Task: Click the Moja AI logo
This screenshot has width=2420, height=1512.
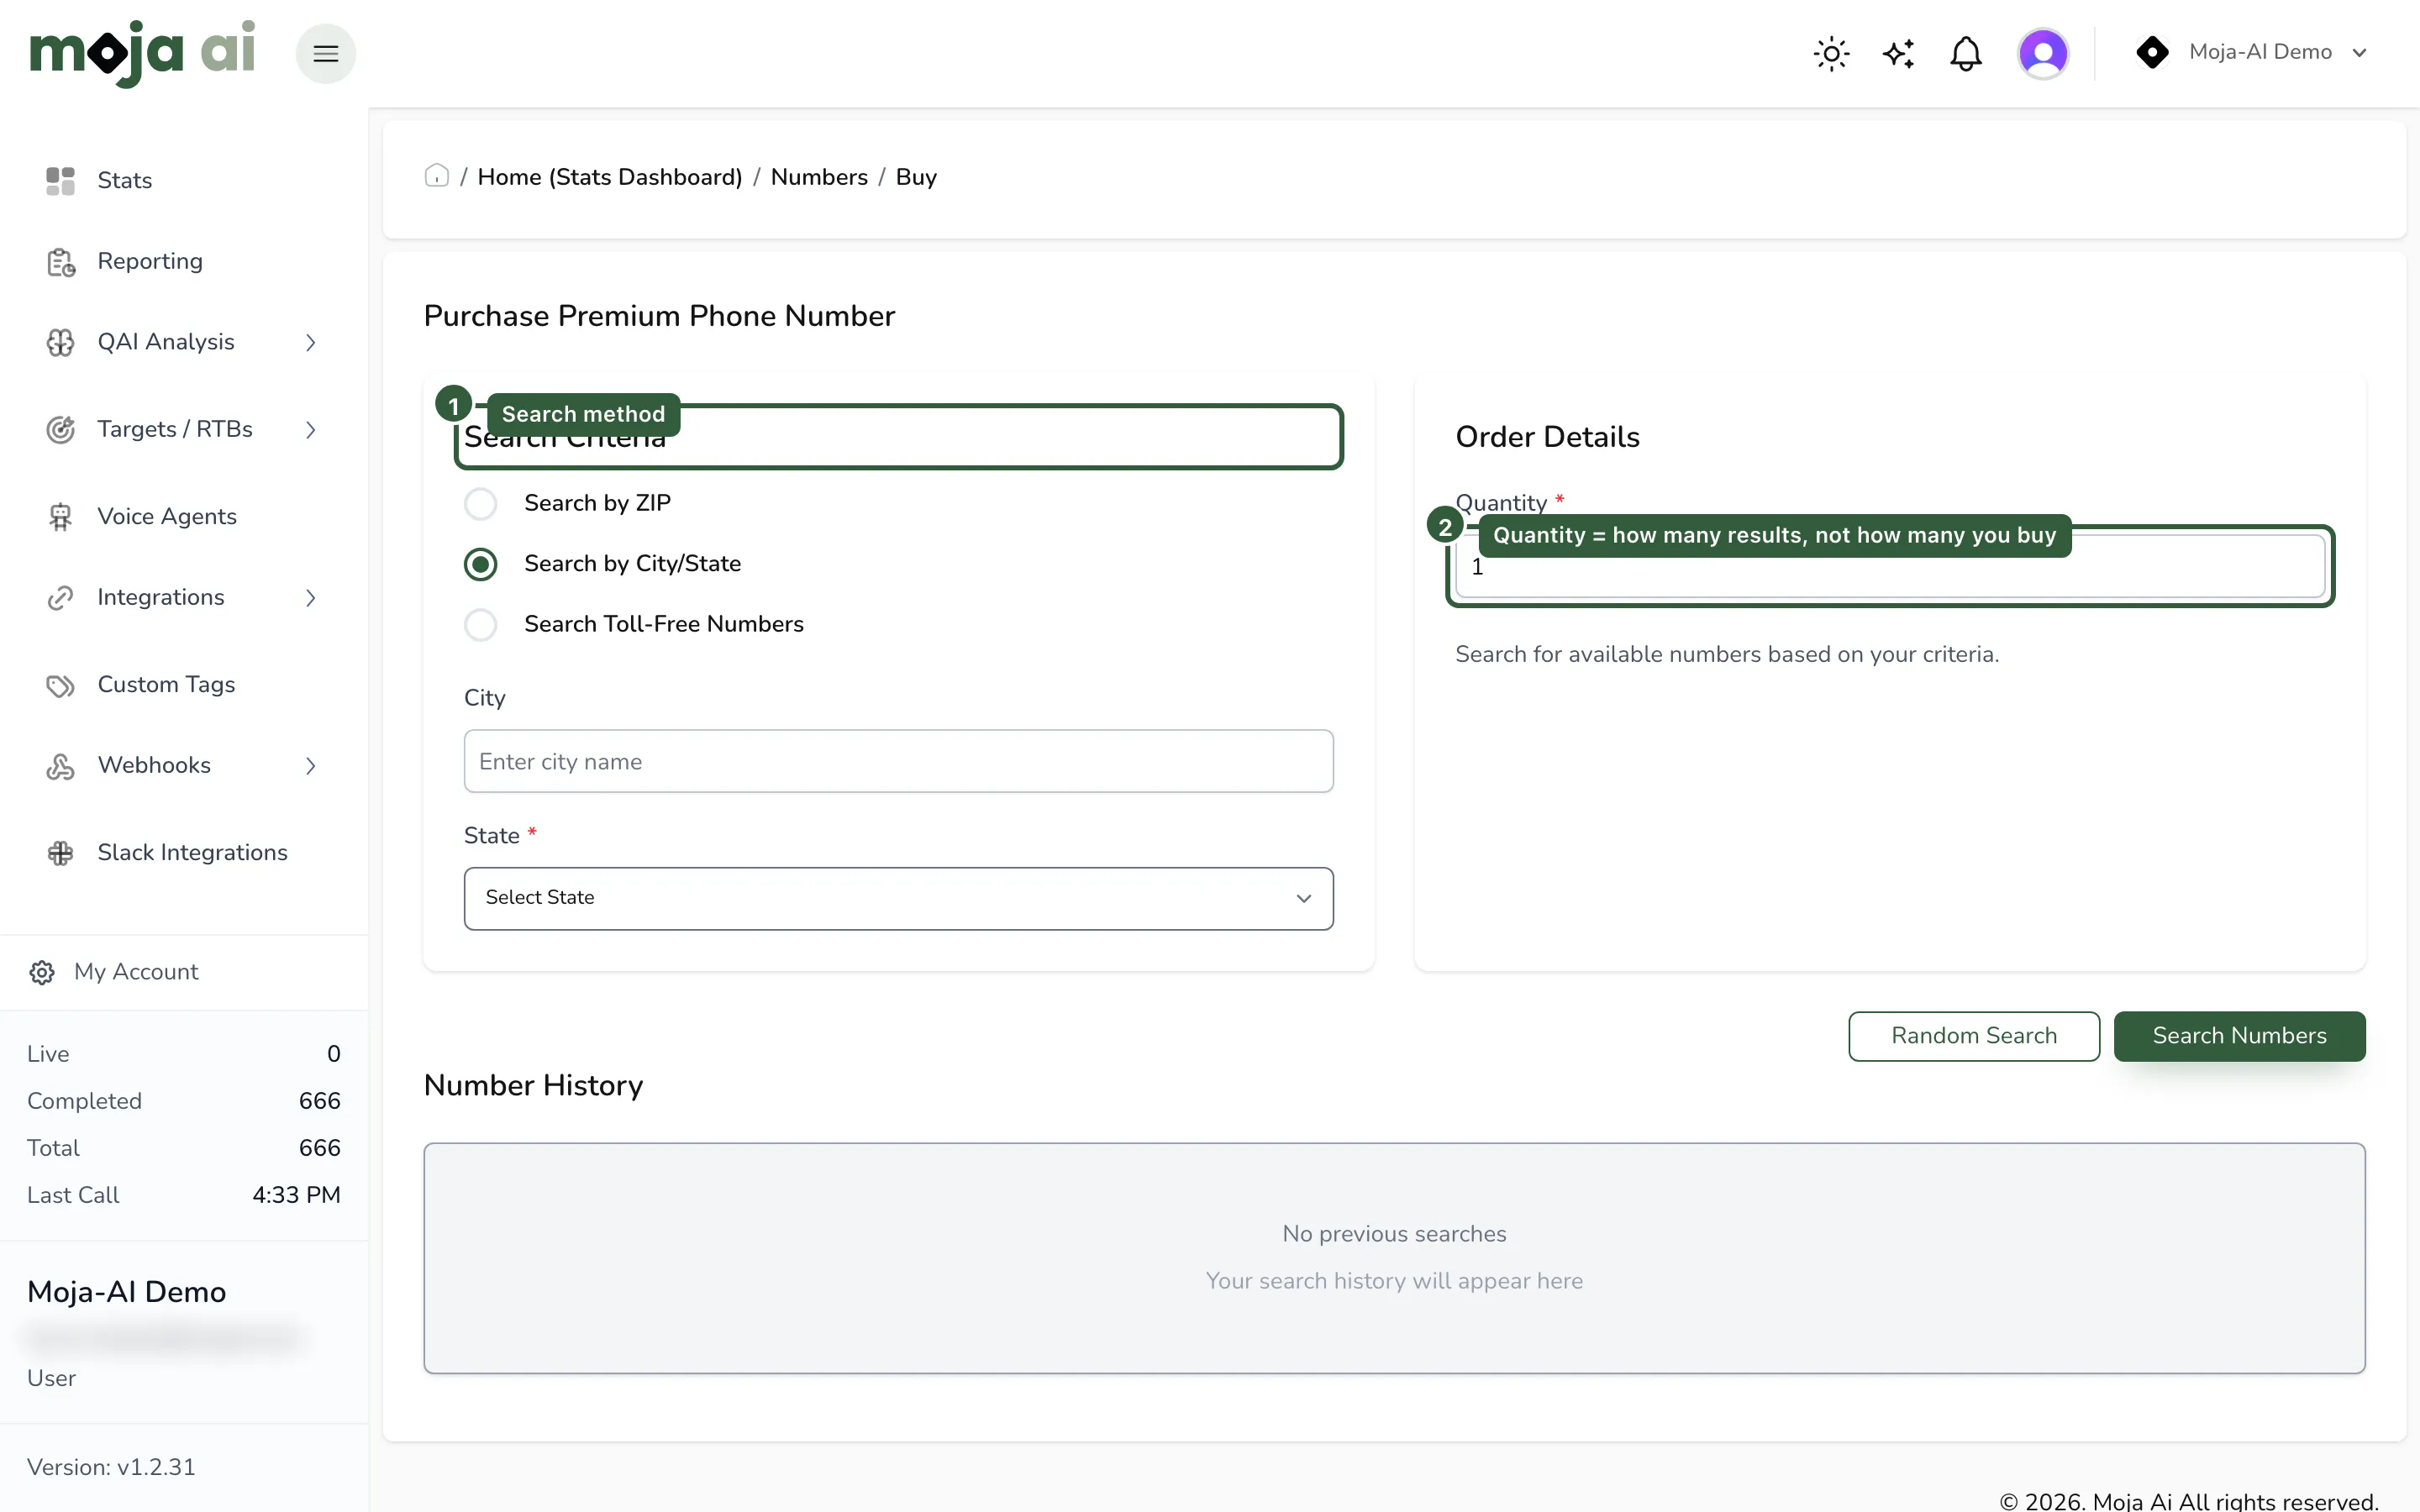Action: click(x=142, y=53)
